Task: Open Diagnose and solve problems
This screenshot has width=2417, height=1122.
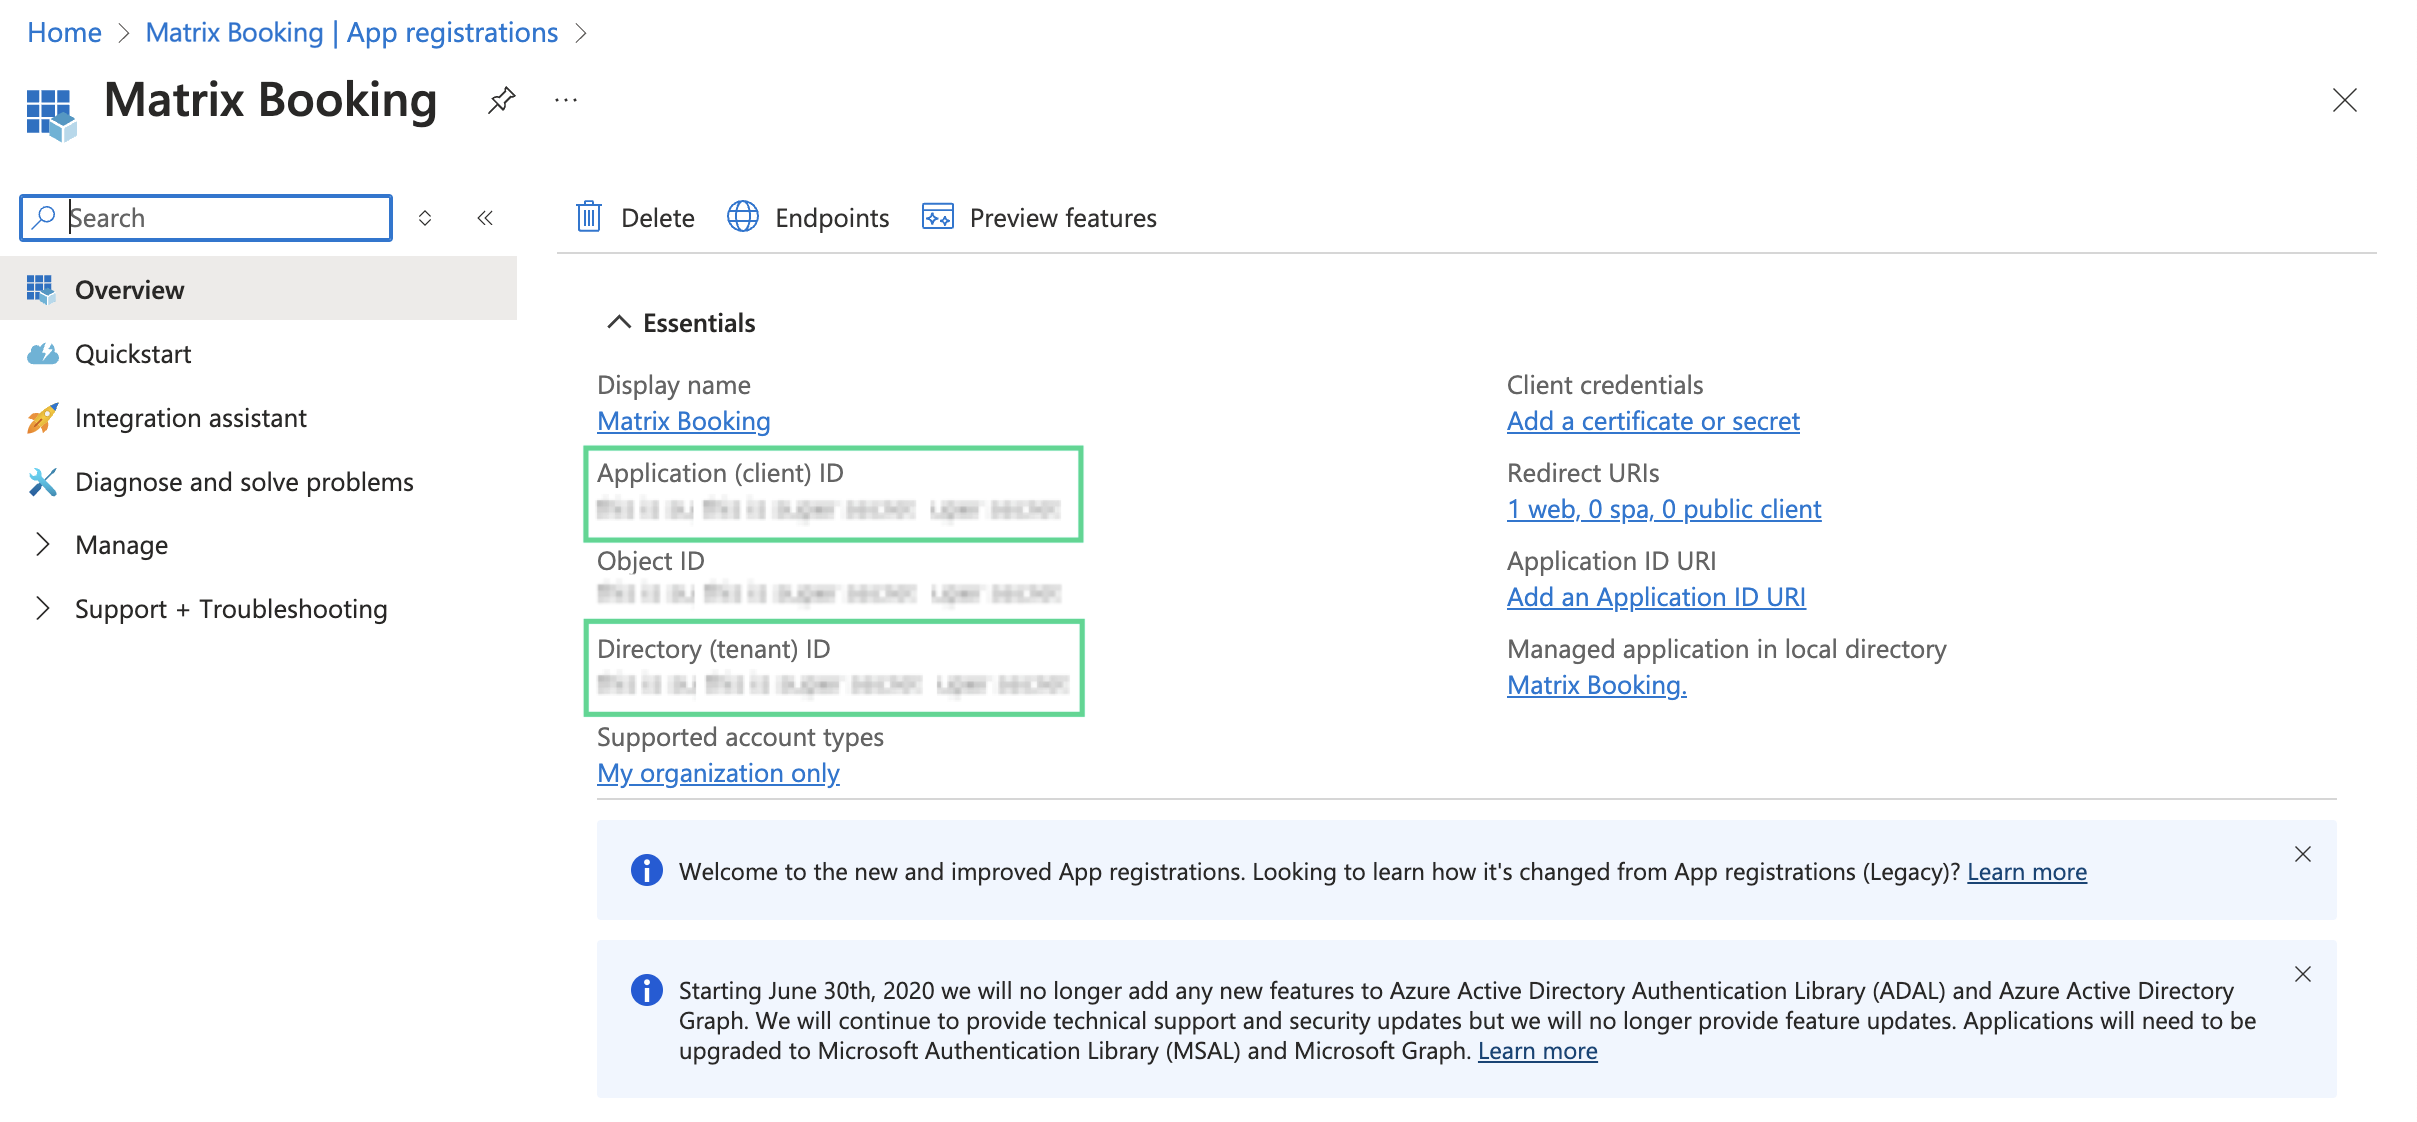Action: point(244,481)
